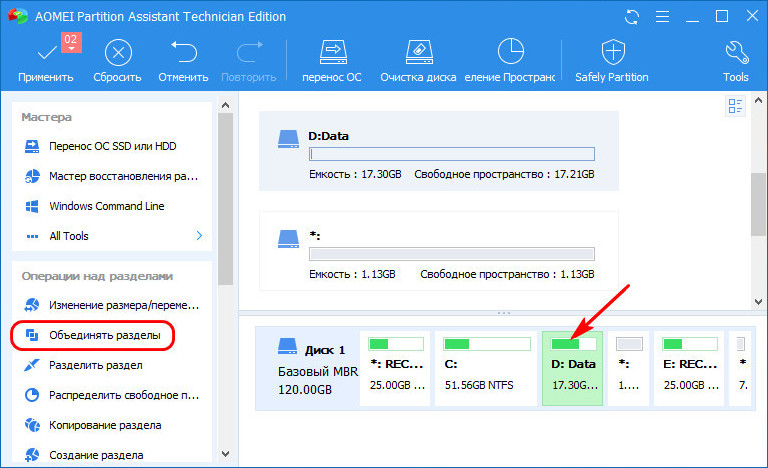768x468 pixels.
Task: Click the AOMEI application logo icon
Action: pos(19,16)
